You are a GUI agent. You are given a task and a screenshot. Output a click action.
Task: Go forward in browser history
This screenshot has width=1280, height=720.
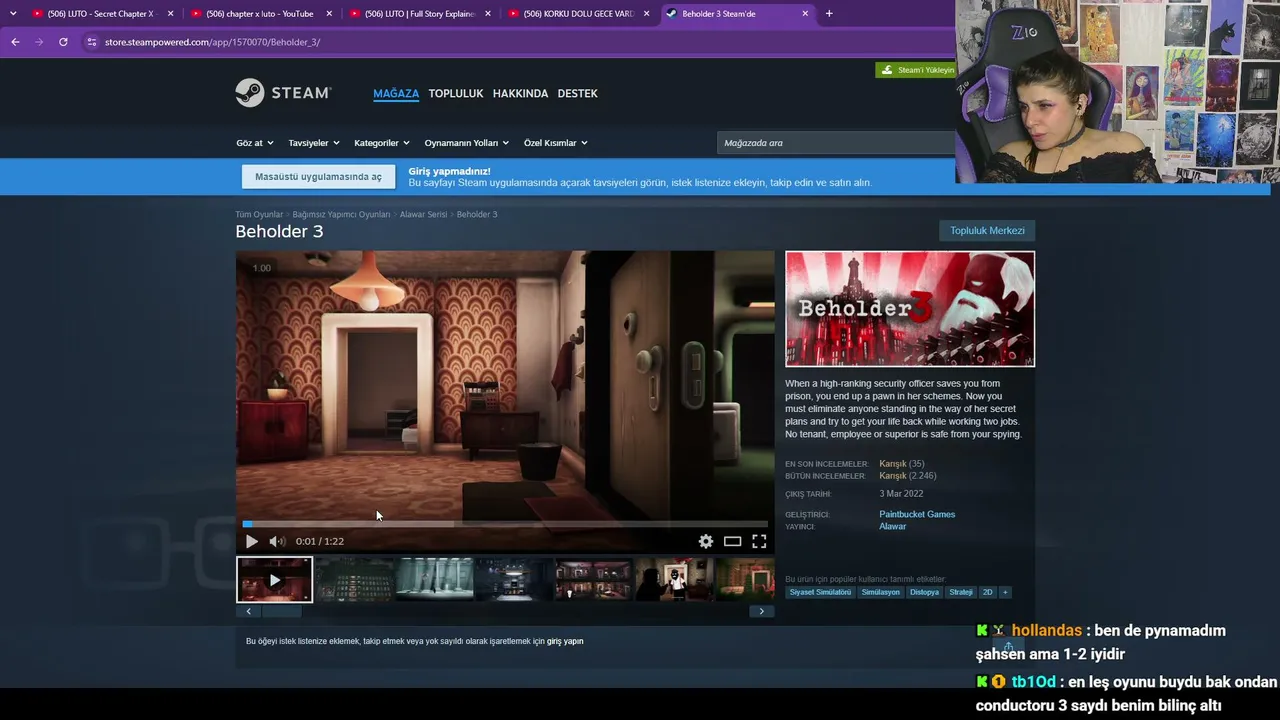coord(39,42)
